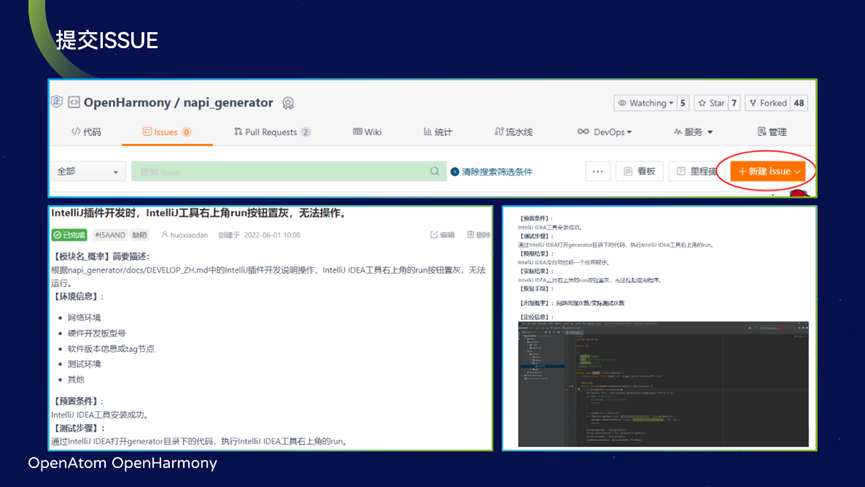Click the napi_generator repository name

click(228, 103)
